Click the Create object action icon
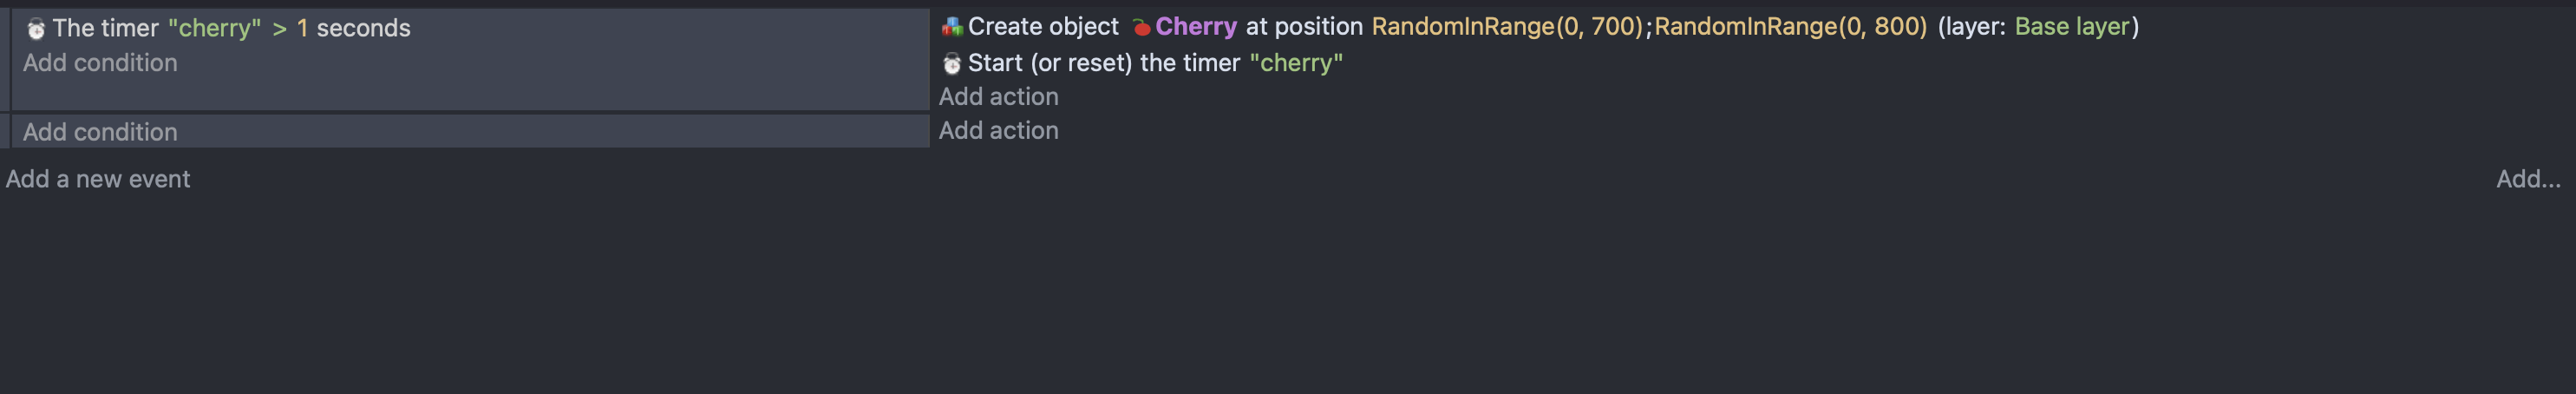This screenshot has height=394, width=2576. 952,27
